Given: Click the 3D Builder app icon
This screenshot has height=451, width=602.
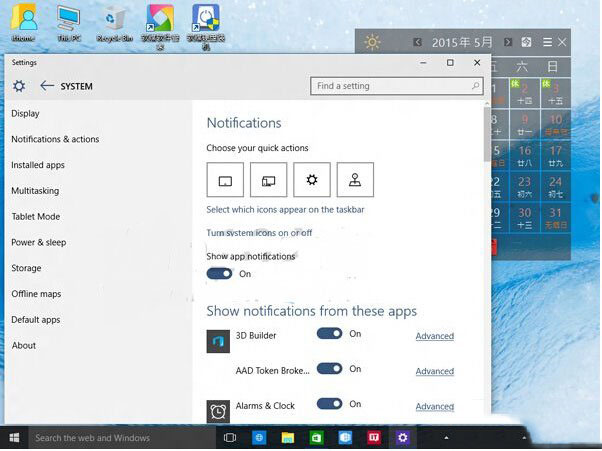Looking at the screenshot, I should [x=218, y=341].
